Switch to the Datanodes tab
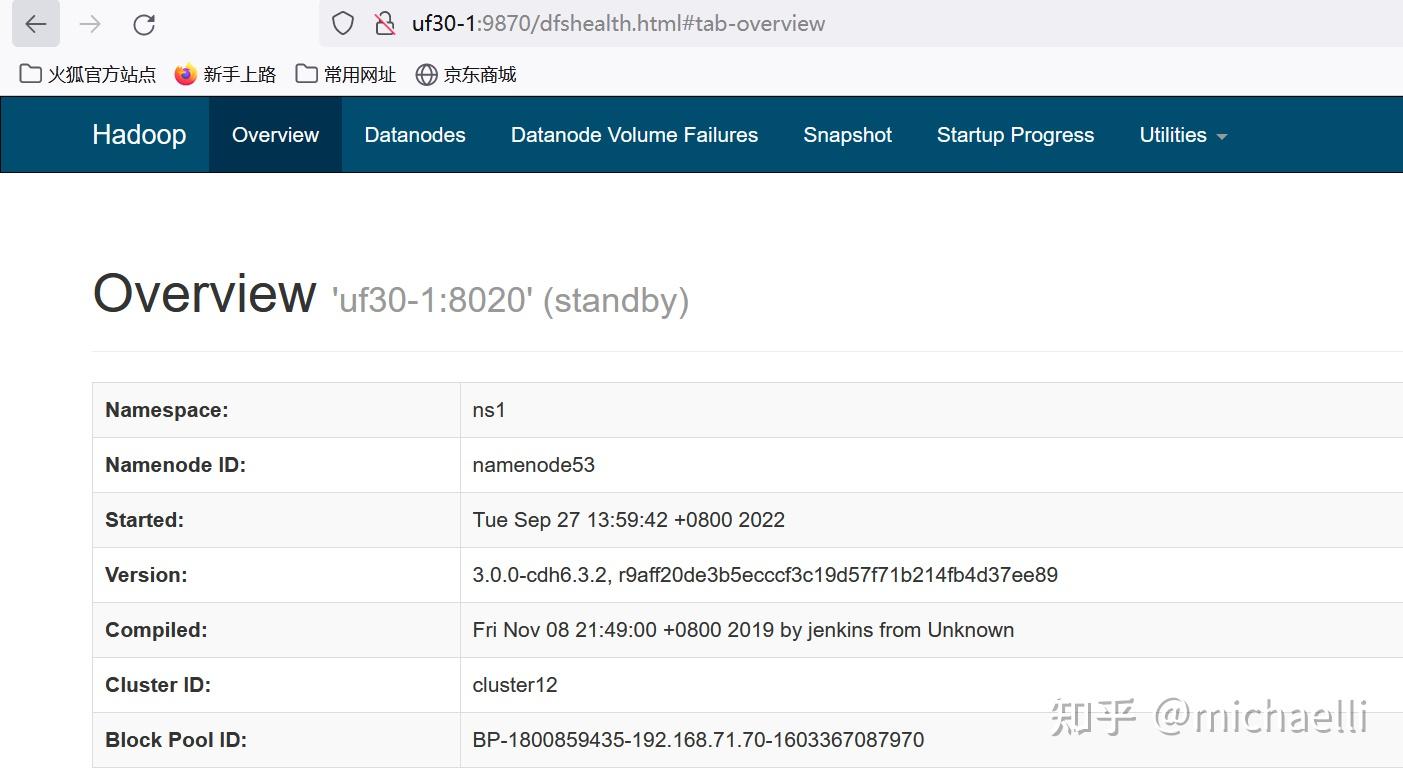 point(414,134)
